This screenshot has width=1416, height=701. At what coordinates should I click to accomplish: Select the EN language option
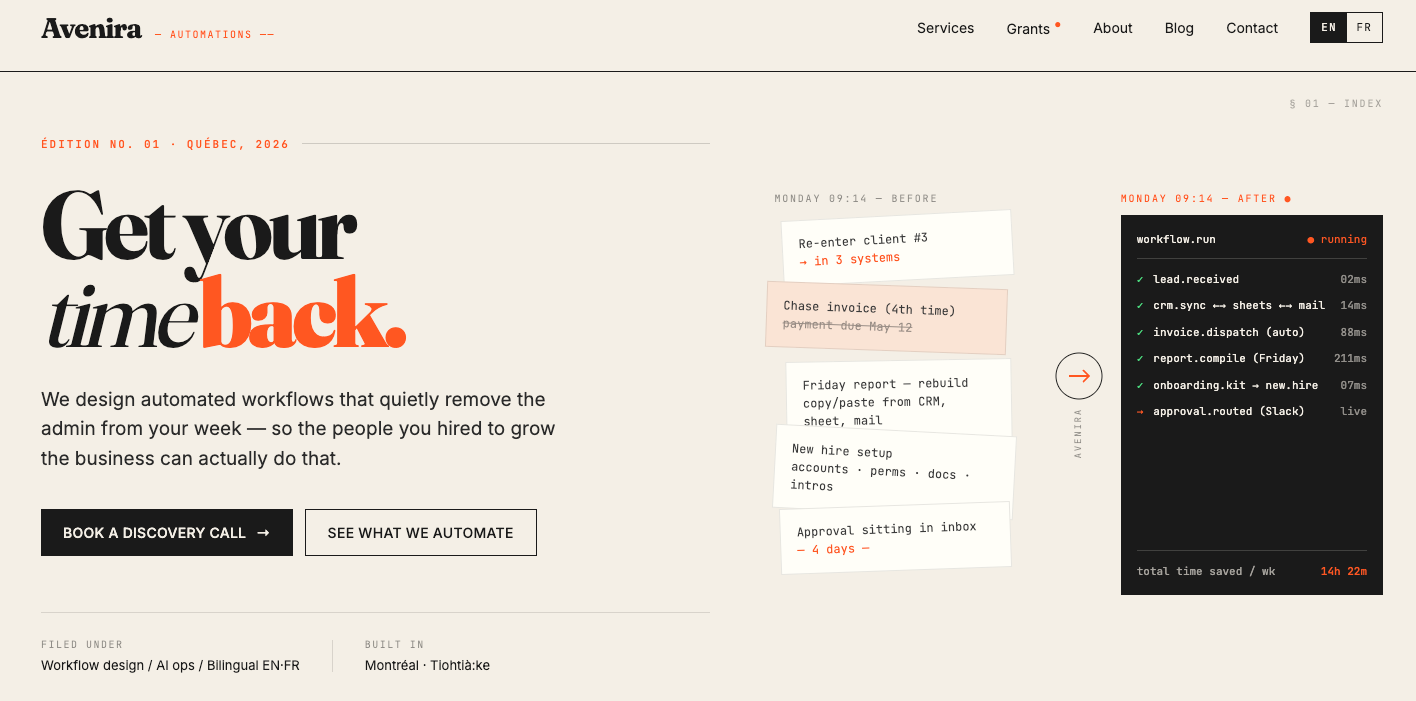point(1329,28)
